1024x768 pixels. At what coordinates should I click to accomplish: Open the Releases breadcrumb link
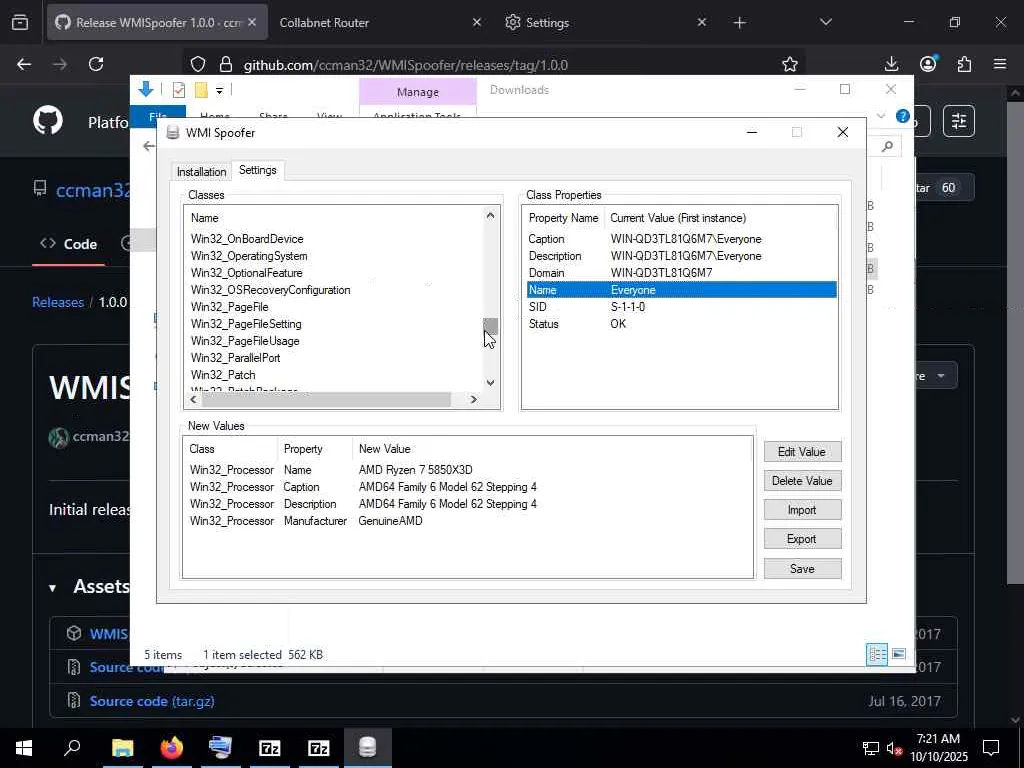click(58, 302)
